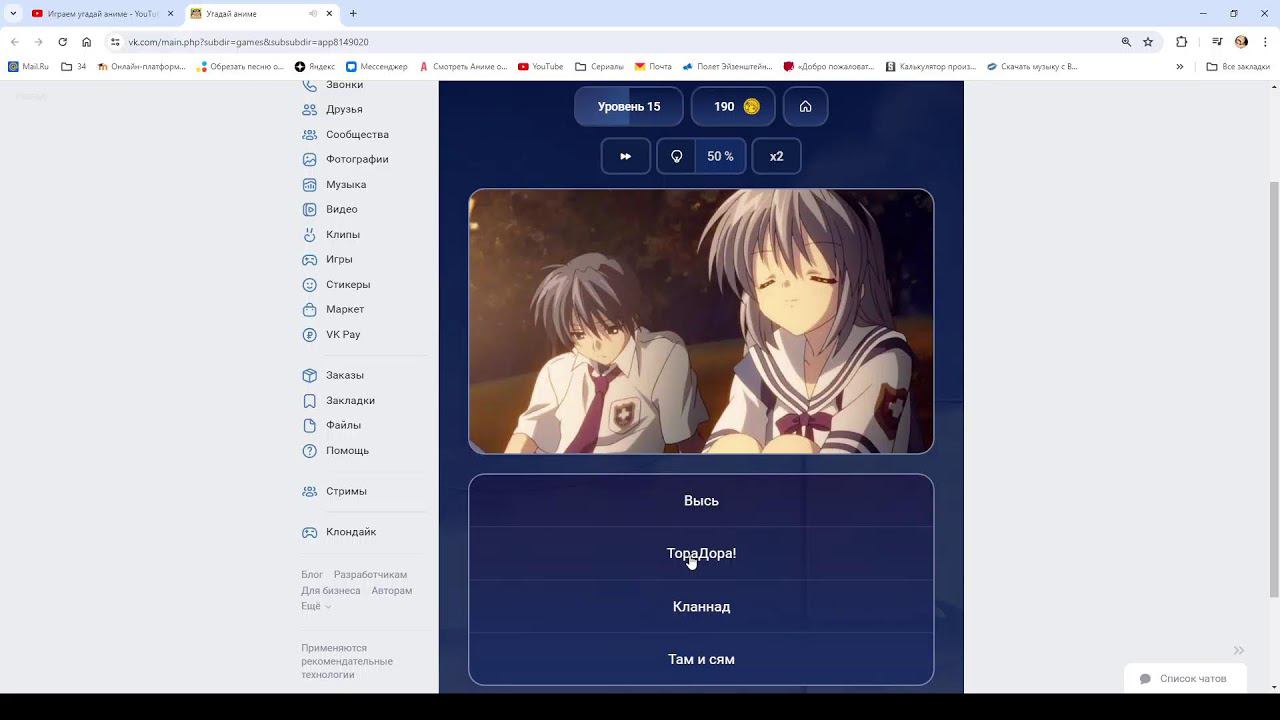Screen dimensions: 1280x720
Task: Skip the question with the fast-forward button
Action: coord(626,156)
